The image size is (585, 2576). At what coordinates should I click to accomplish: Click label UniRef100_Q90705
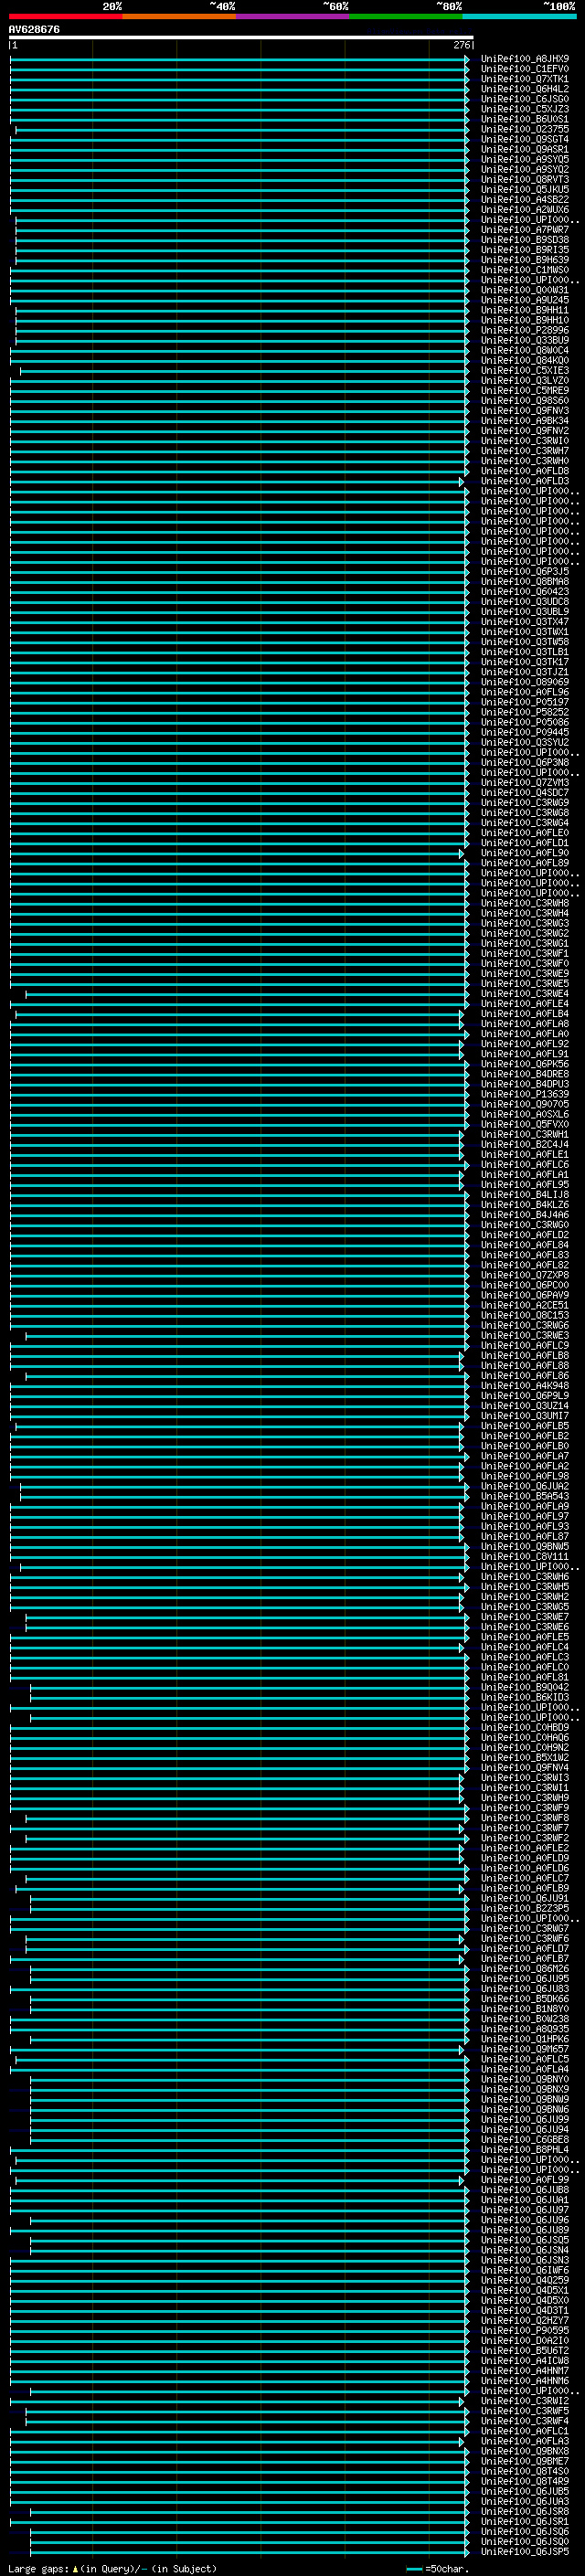(525, 1104)
